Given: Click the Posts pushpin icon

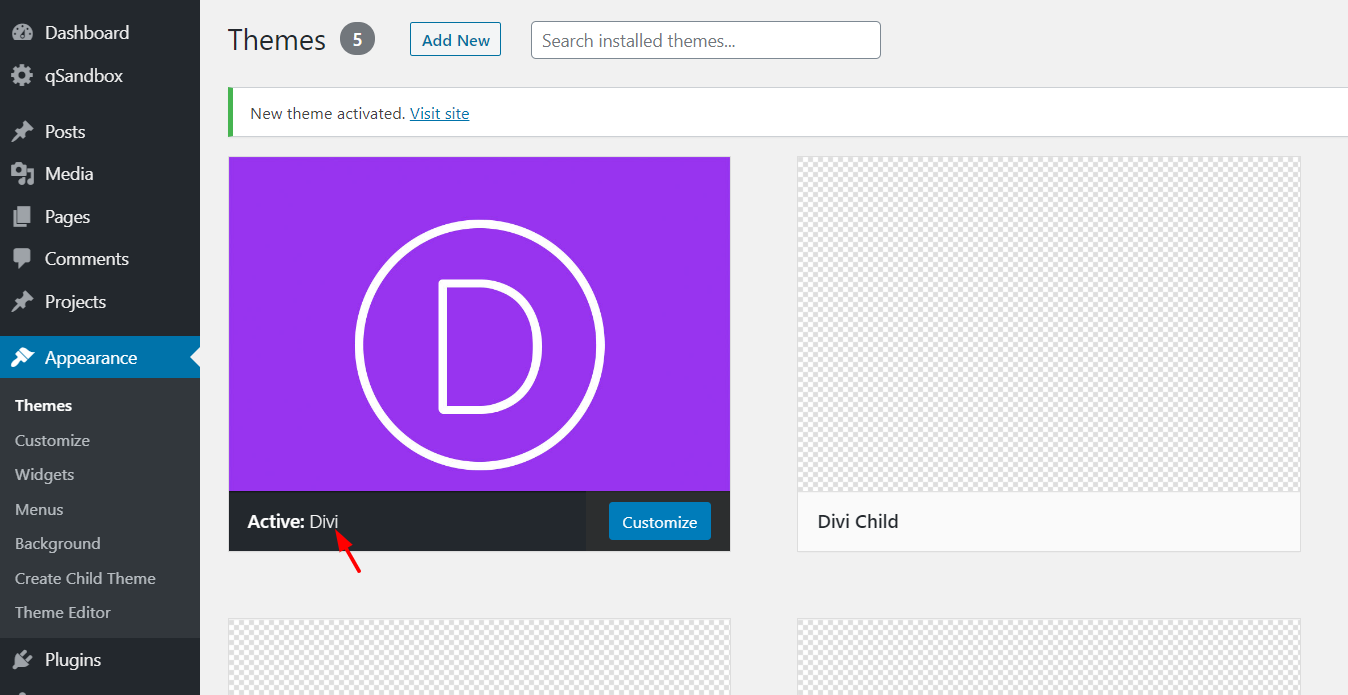Looking at the screenshot, I should pos(22,131).
